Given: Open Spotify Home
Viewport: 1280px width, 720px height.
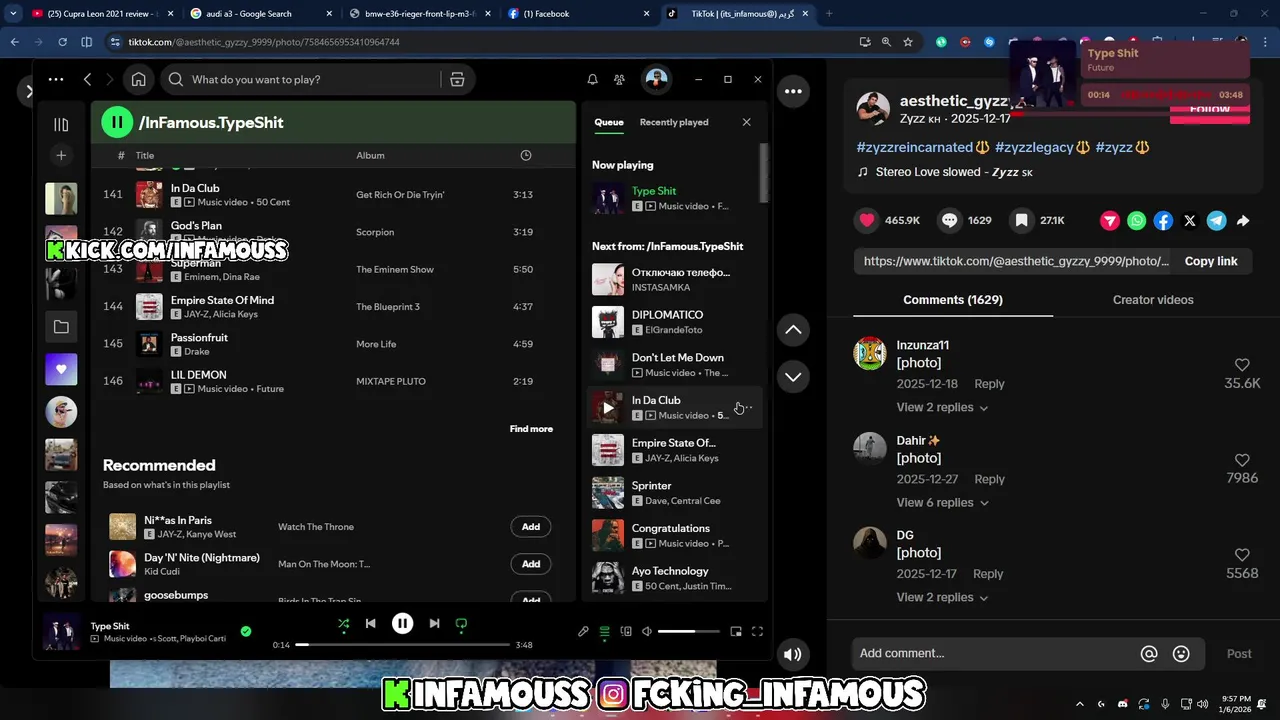Looking at the screenshot, I should [x=139, y=79].
